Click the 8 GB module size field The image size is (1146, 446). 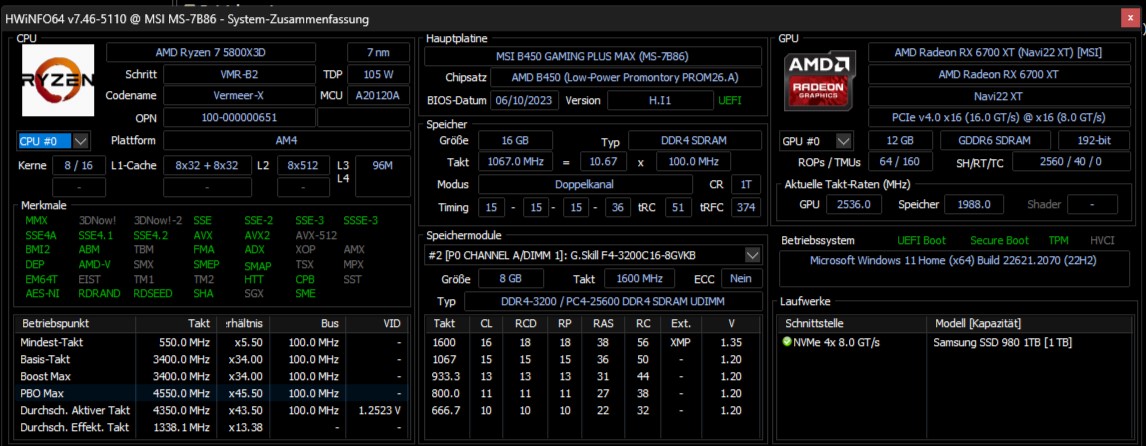(511, 279)
